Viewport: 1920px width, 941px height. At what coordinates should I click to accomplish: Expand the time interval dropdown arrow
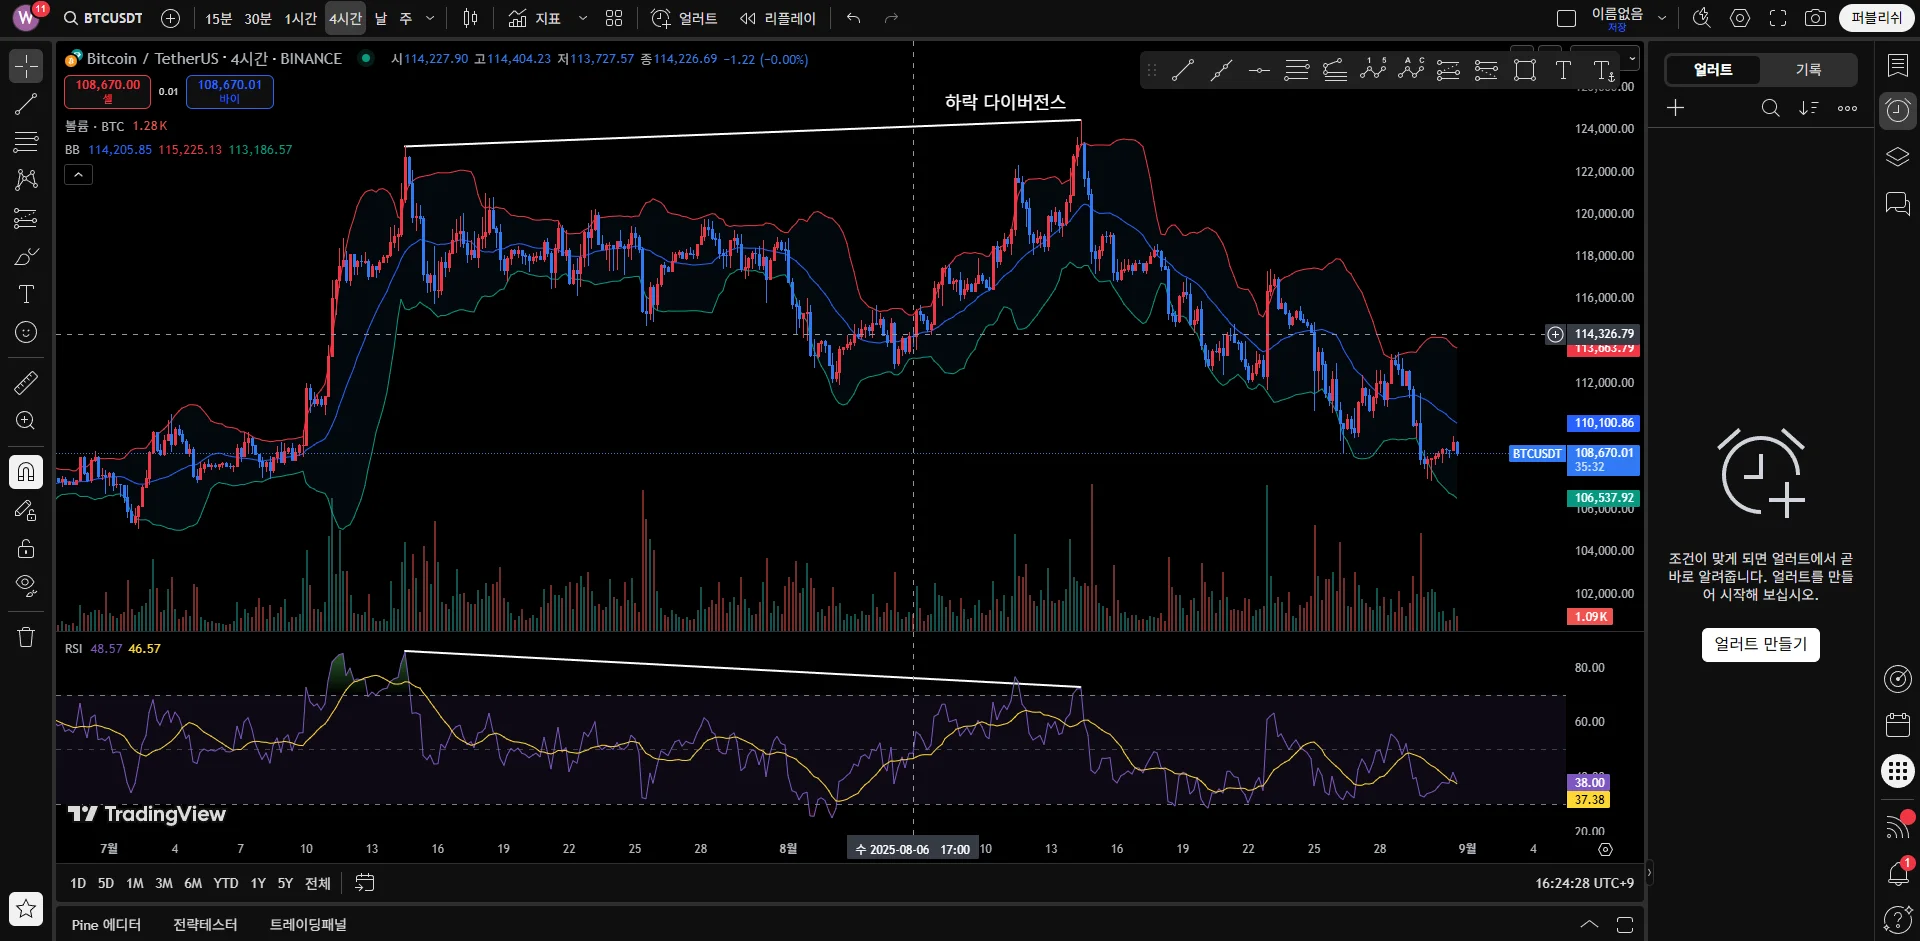click(430, 18)
